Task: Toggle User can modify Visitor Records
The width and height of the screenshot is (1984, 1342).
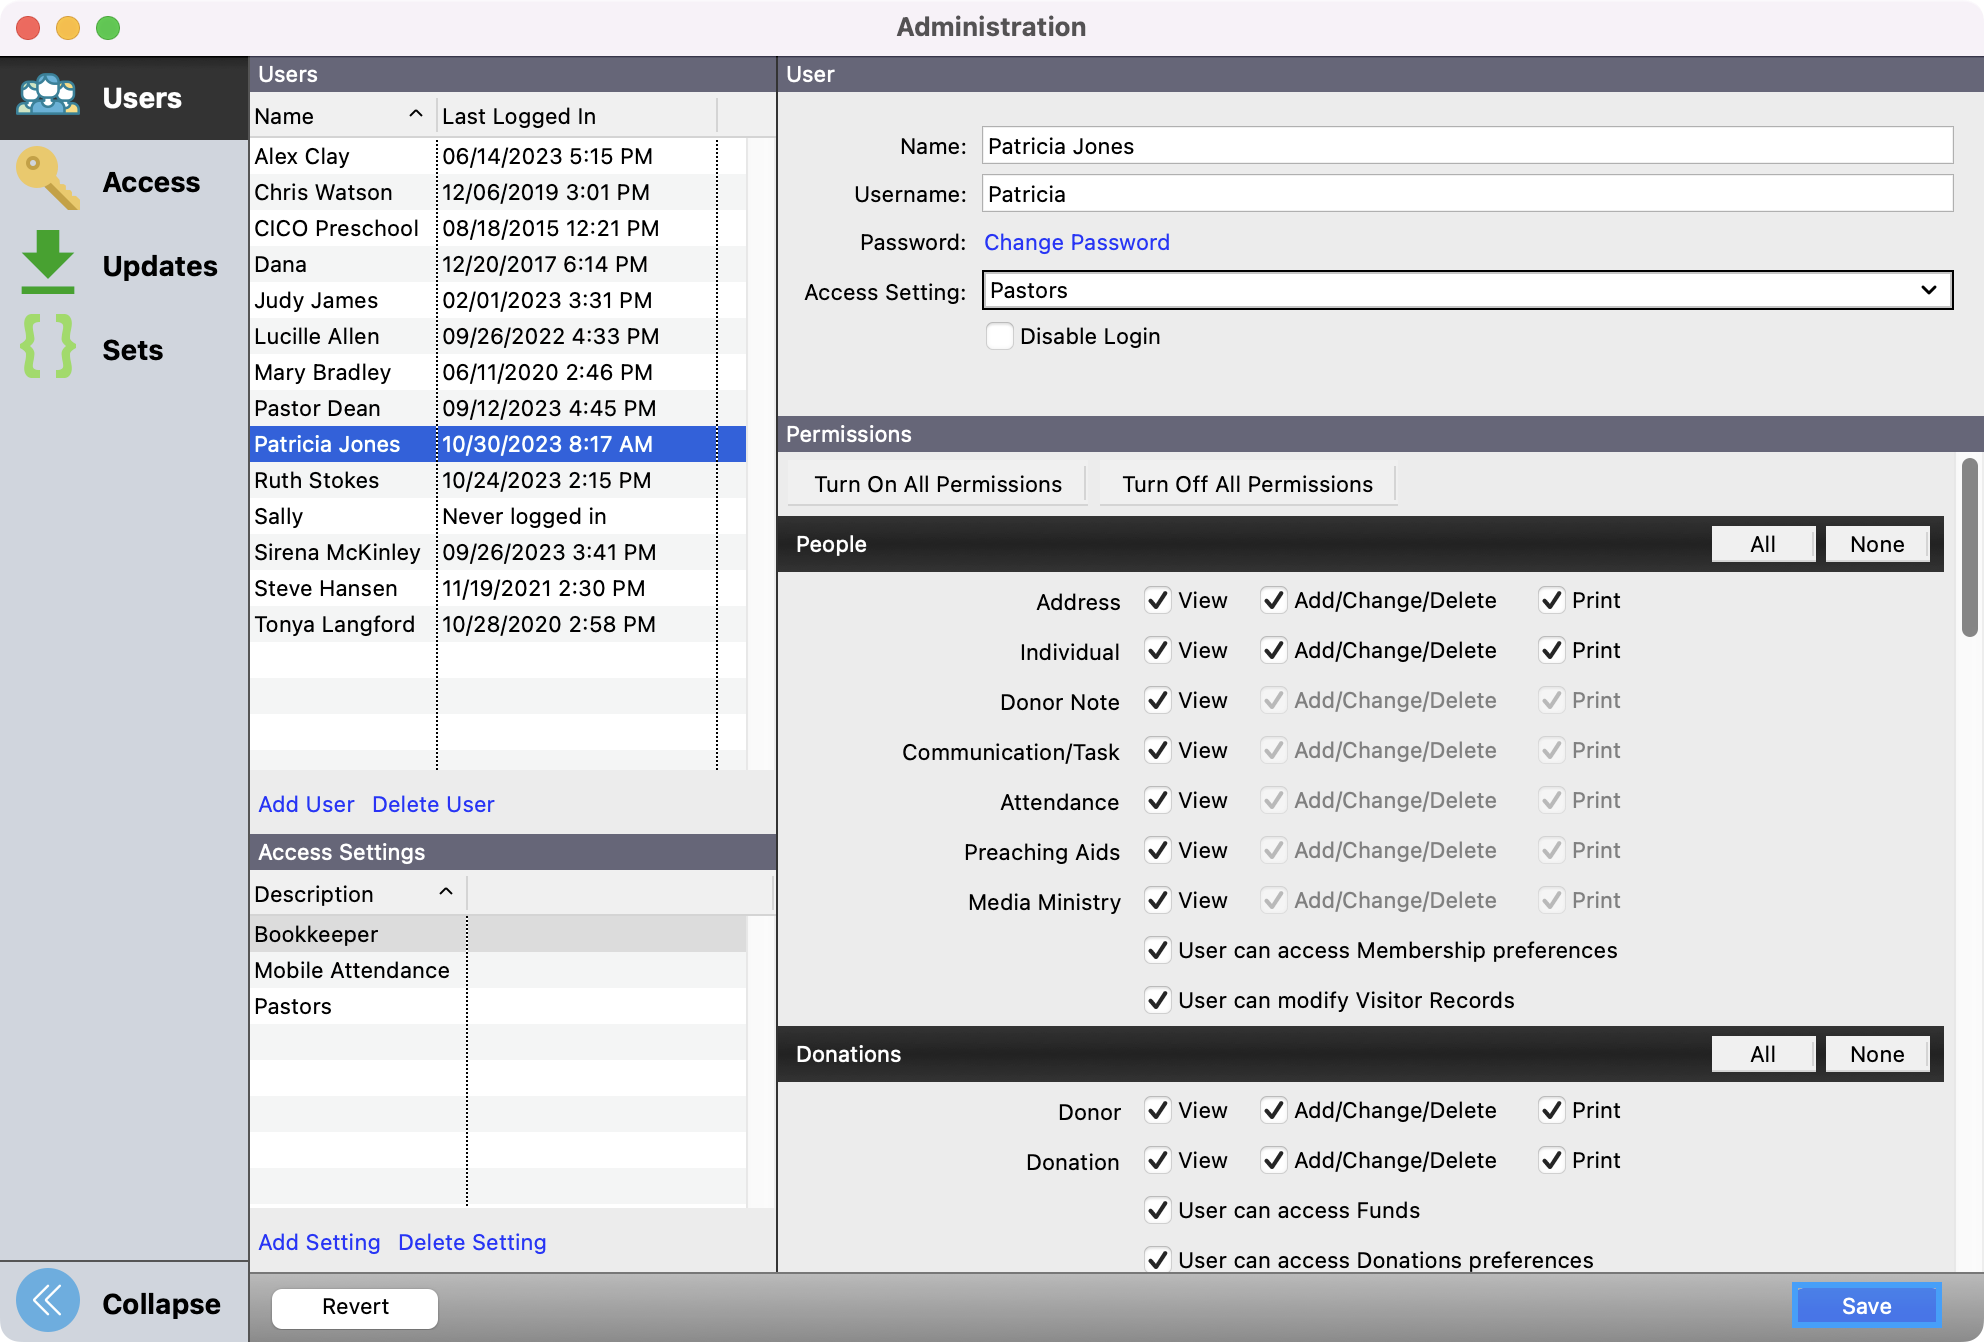Action: [x=1158, y=1000]
